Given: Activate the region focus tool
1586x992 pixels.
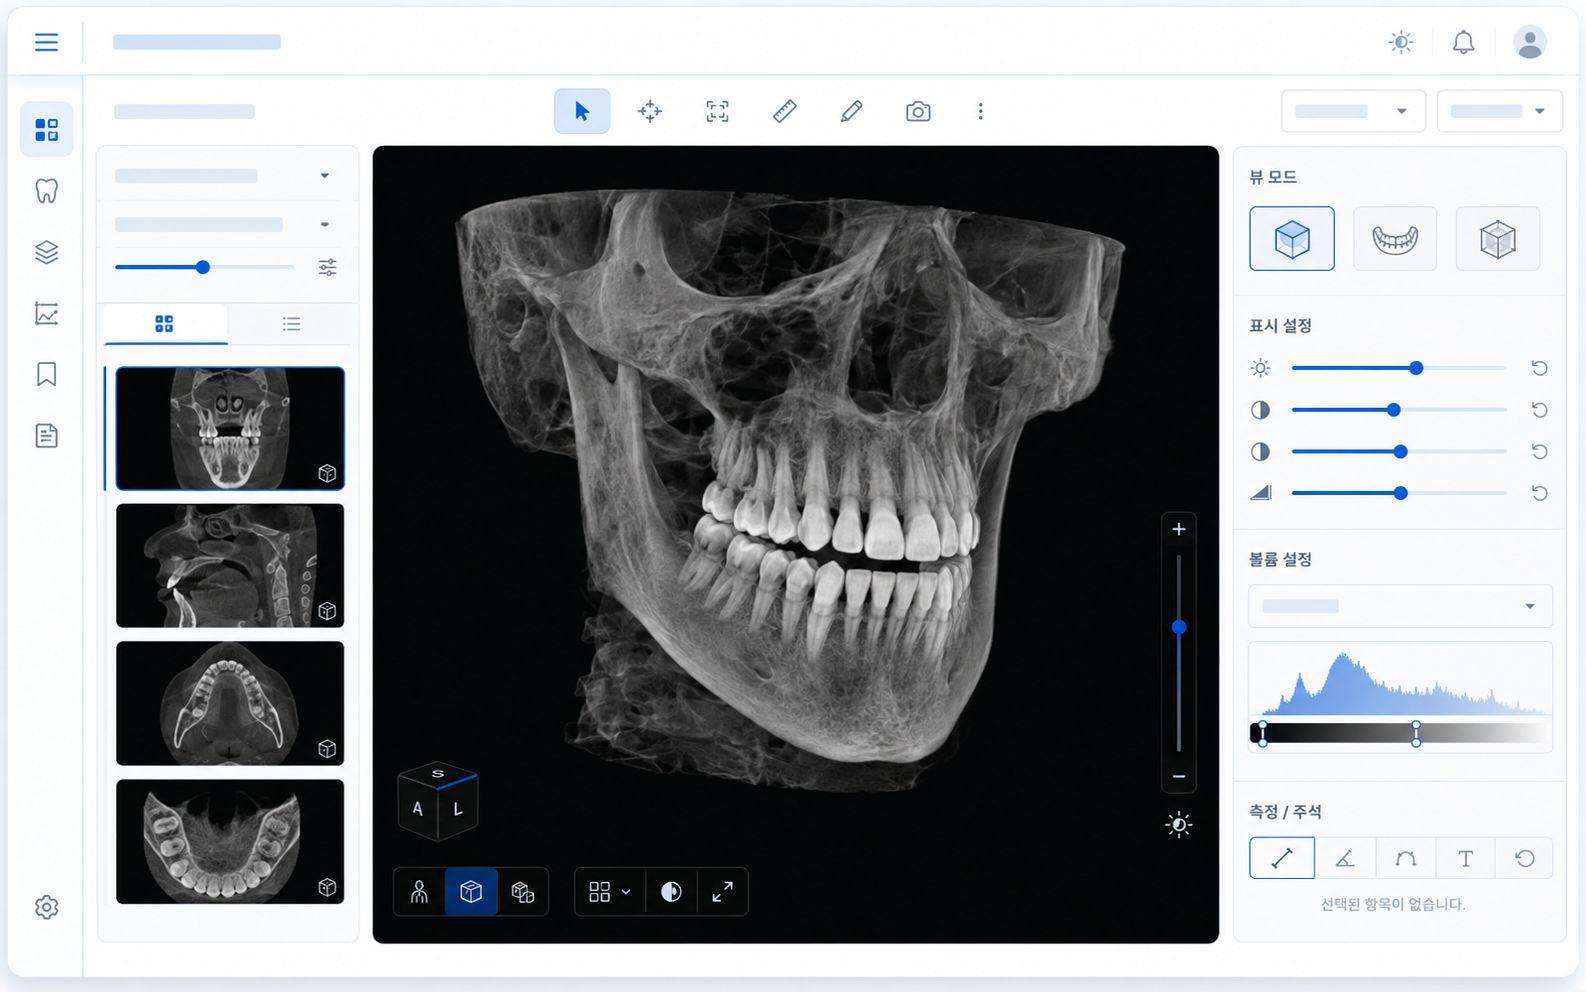Looking at the screenshot, I should (x=717, y=111).
